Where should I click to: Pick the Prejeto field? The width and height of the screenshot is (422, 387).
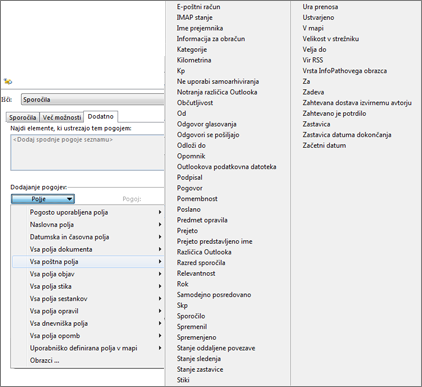click(x=187, y=231)
